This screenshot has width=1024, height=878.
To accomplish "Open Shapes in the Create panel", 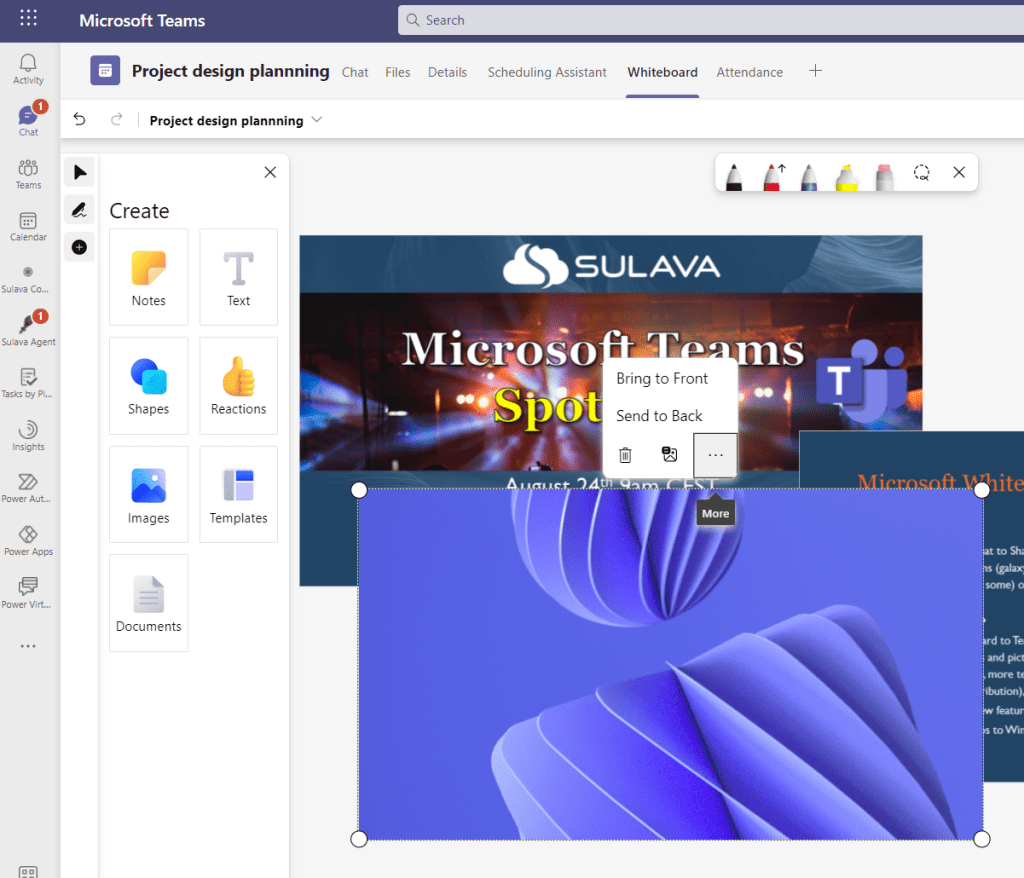I will point(148,386).
